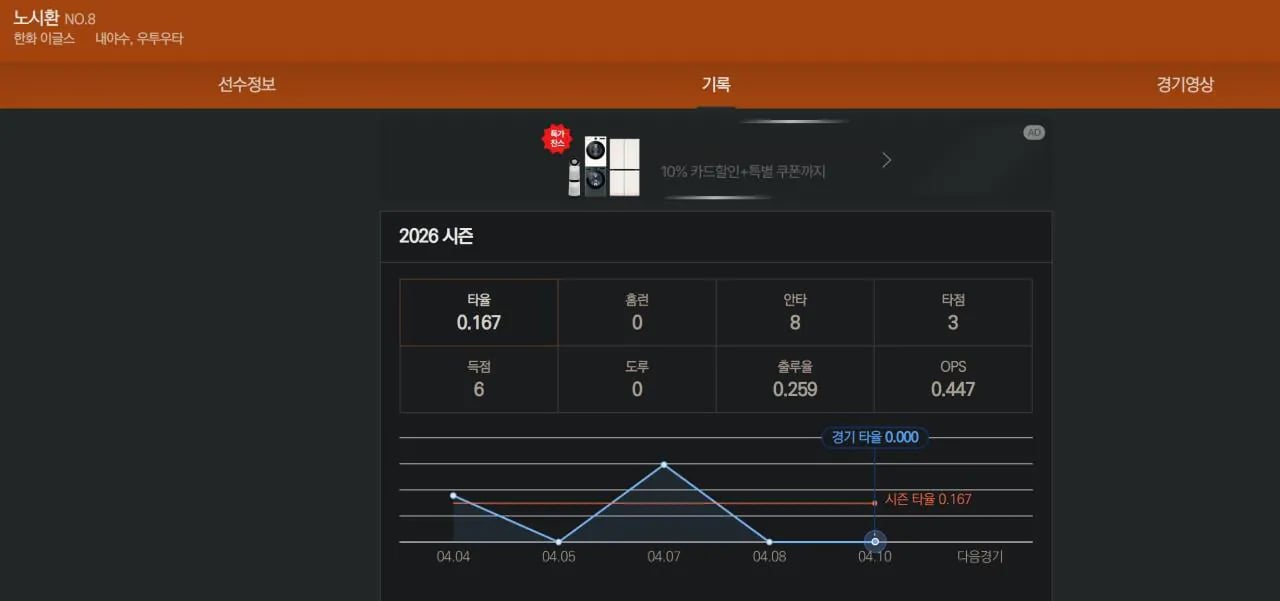Select the 04.07 peak point on the chart
Viewport: 1280px width, 601px height.
click(663, 464)
